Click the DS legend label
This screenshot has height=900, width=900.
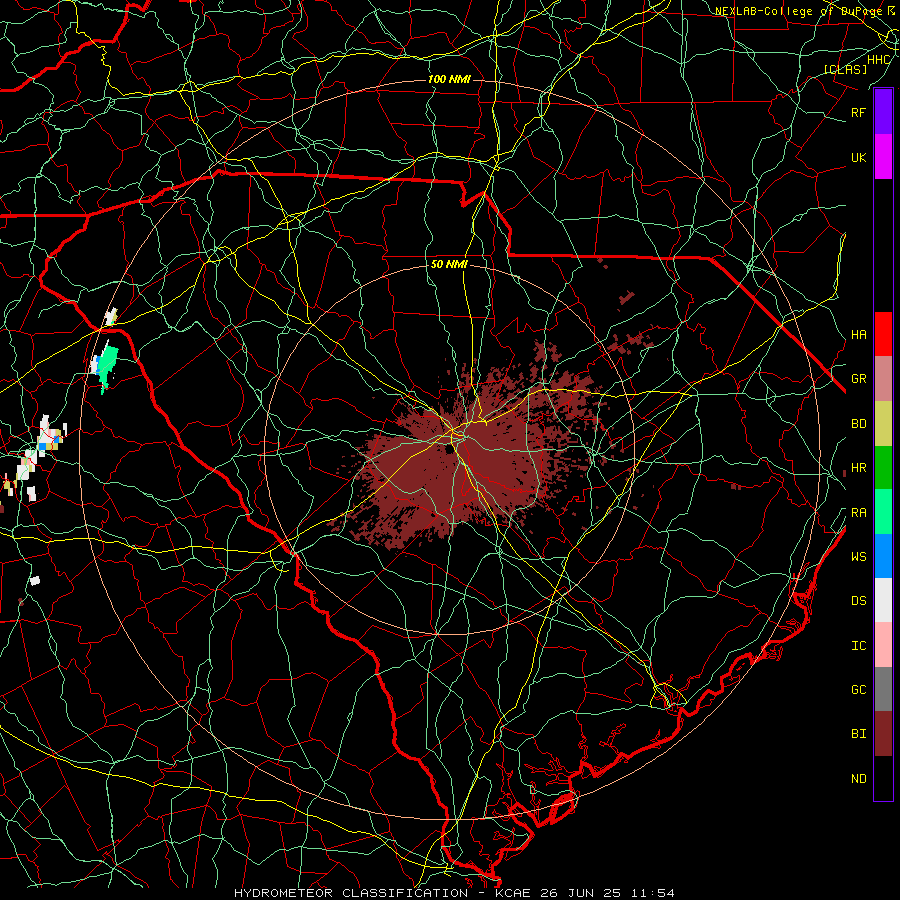tap(858, 601)
